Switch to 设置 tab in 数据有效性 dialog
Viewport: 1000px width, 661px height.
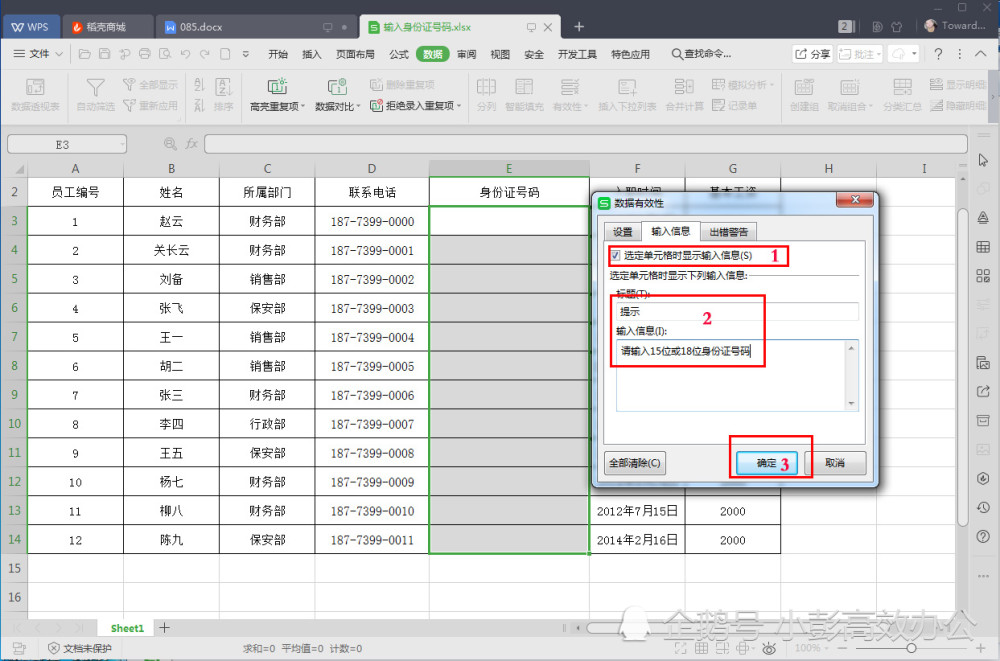coord(622,232)
